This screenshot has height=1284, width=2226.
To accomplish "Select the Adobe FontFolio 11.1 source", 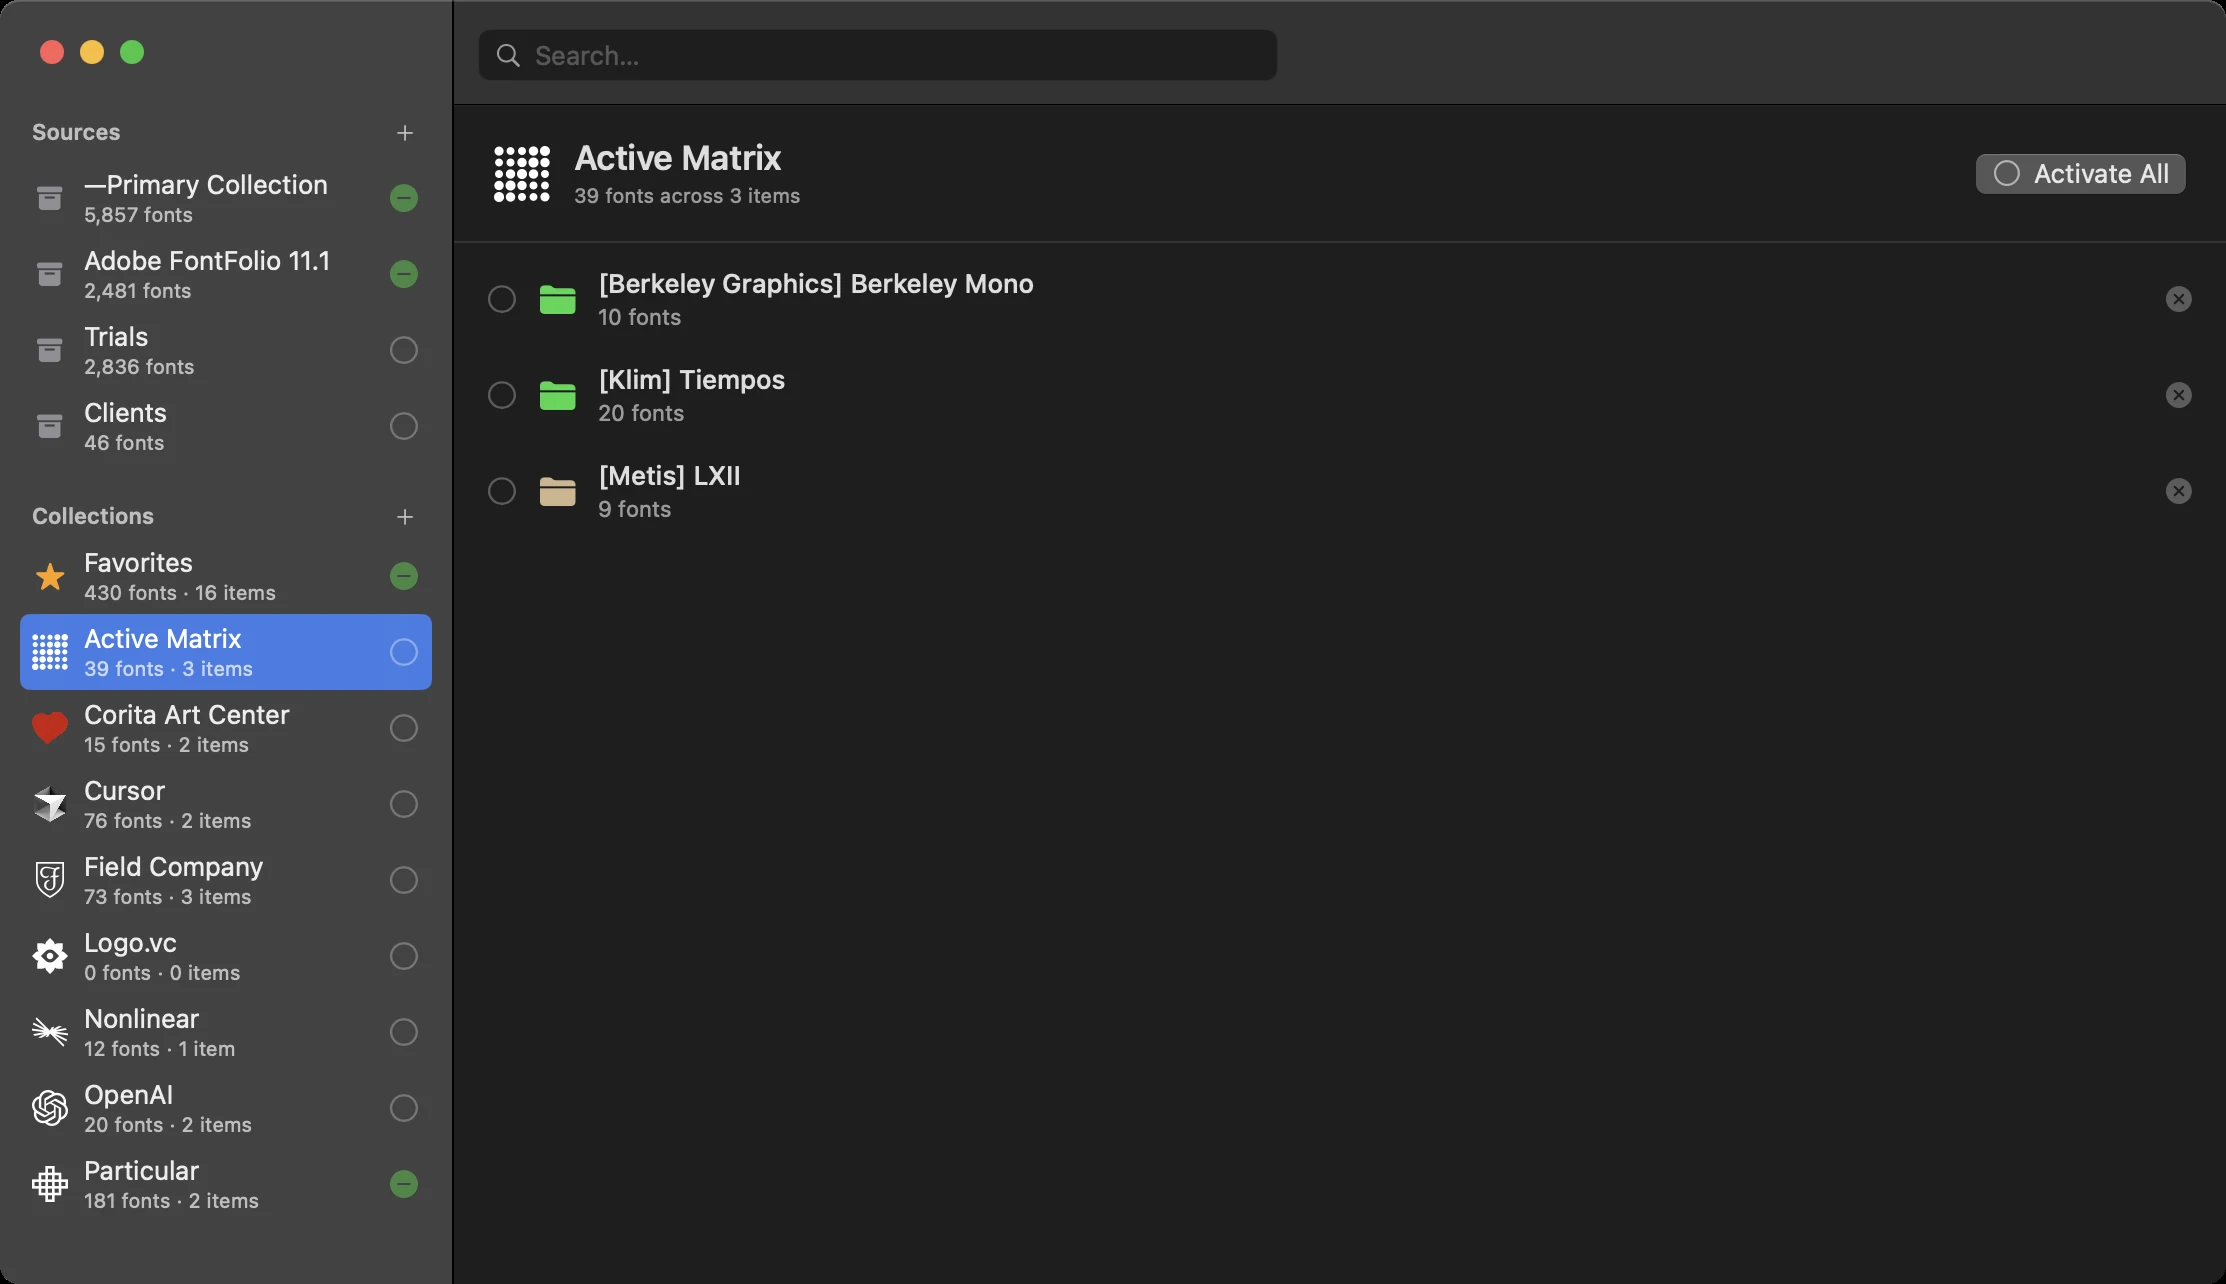I will [x=226, y=274].
